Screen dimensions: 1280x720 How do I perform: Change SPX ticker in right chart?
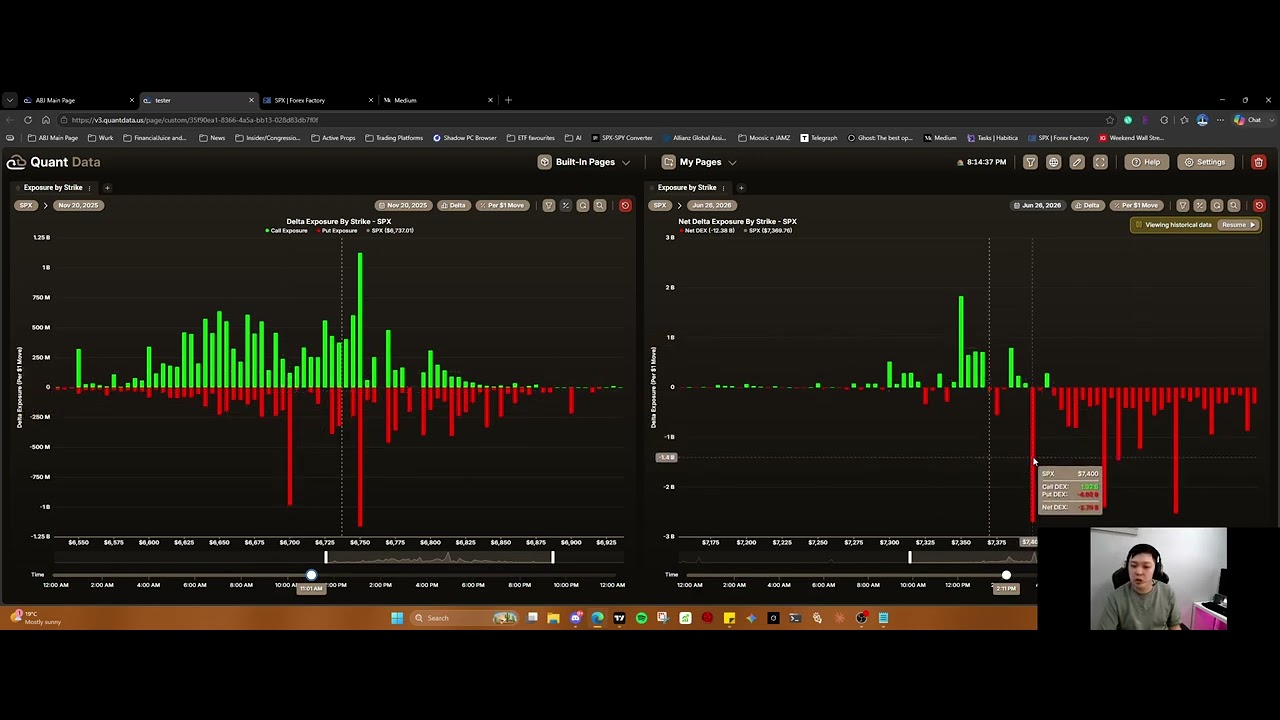click(x=660, y=205)
